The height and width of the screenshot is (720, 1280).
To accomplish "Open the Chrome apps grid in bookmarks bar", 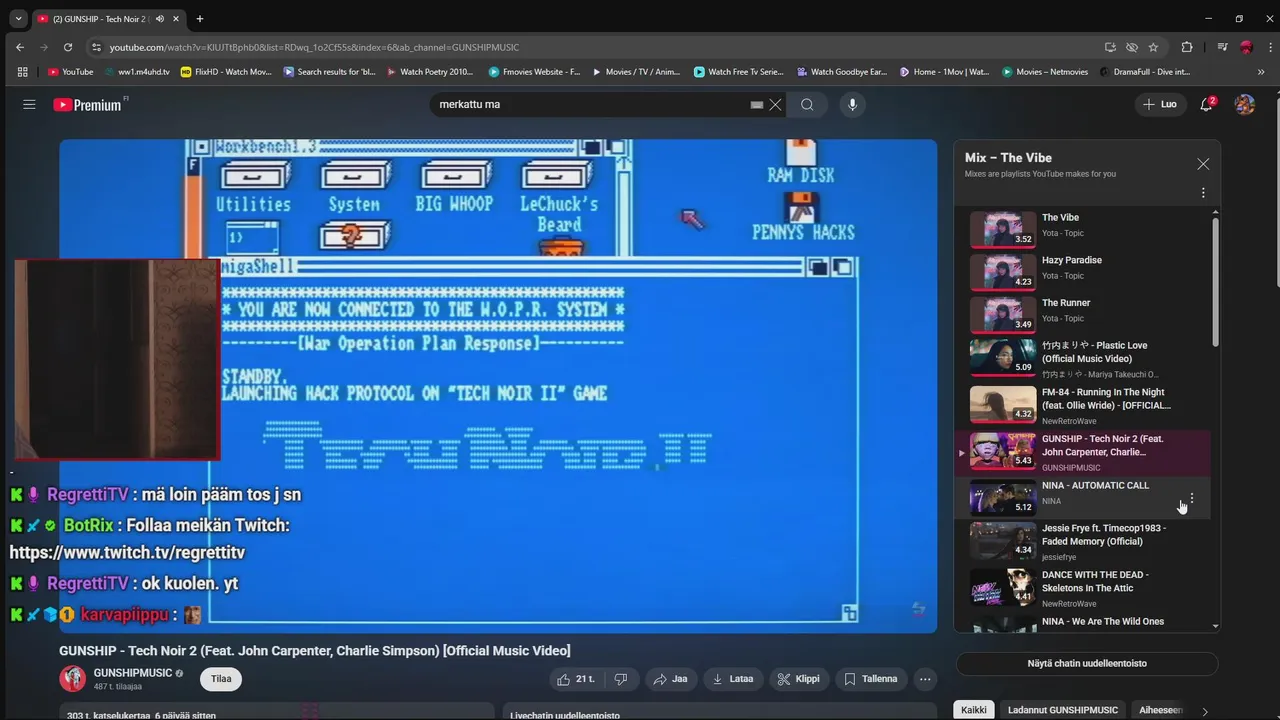I will 22,72.
